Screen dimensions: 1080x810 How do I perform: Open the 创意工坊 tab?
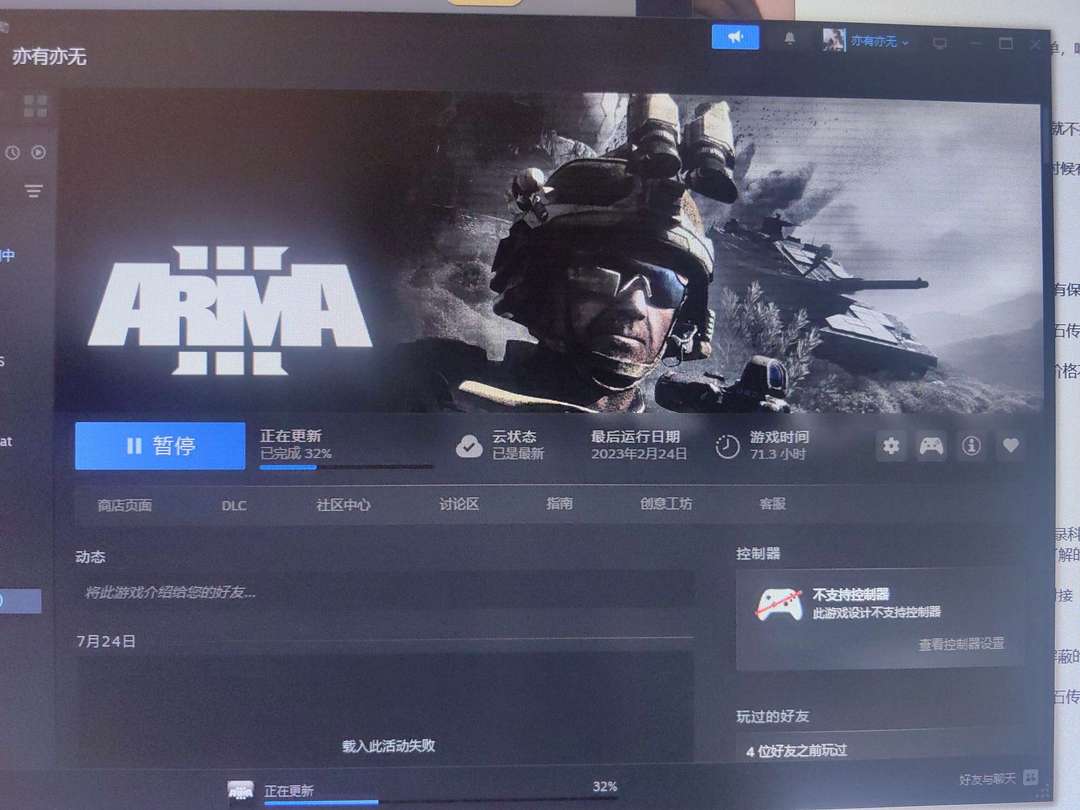pyautogui.click(x=665, y=503)
